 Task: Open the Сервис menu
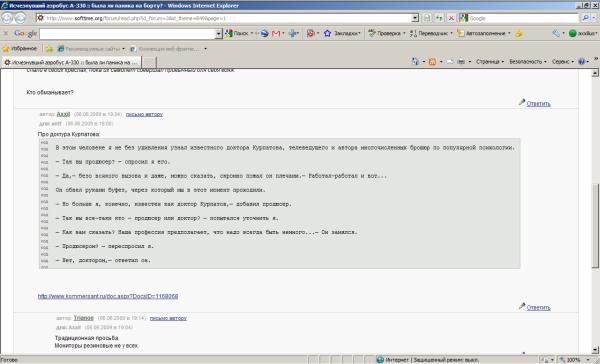click(x=562, y=61)
